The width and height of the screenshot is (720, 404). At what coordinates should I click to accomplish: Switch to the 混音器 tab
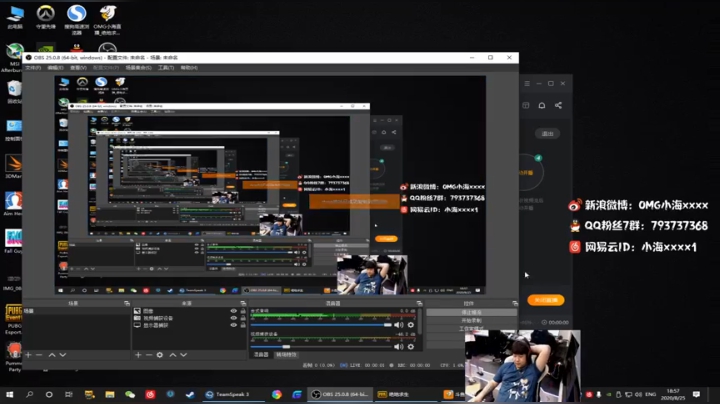pyautogui.click(x=261, y=355)
